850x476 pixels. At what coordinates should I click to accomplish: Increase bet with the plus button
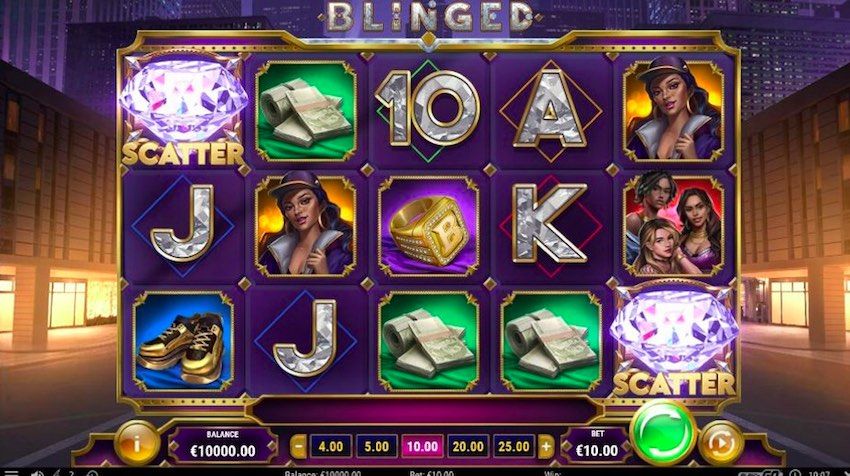click(546, 447)
